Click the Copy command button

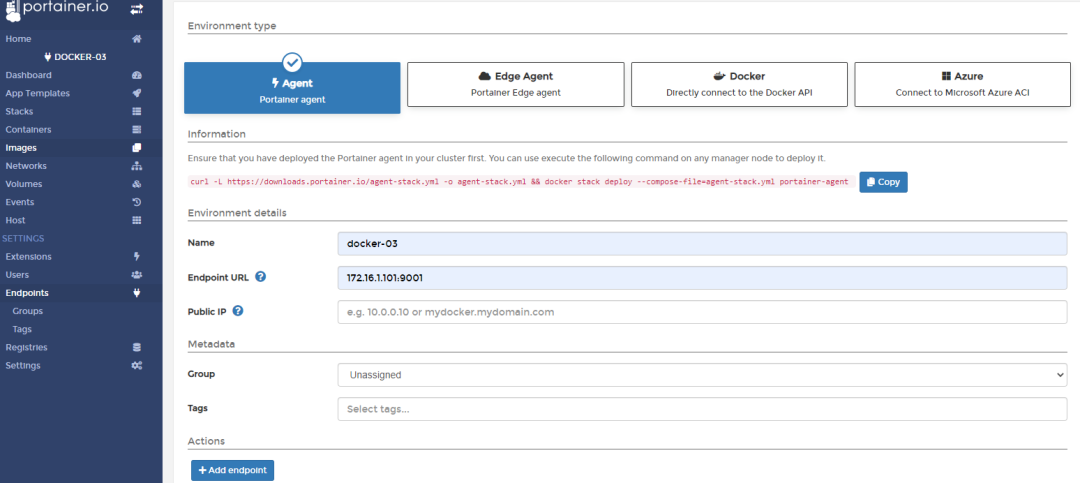(x=883, y=182)
